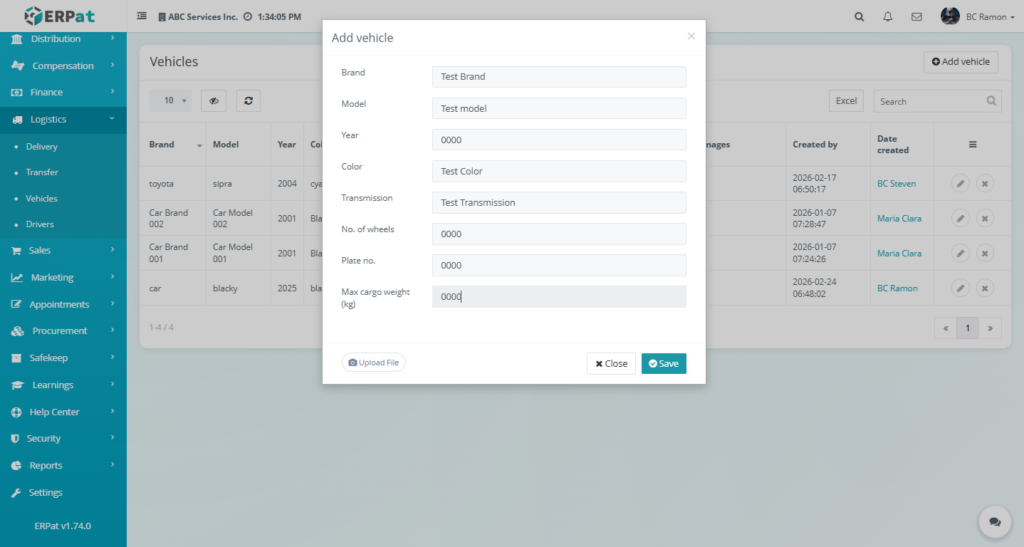Save the new vehicle
Image resolution: width=1024 pixels, height=547 pixels.
(664, 364)
